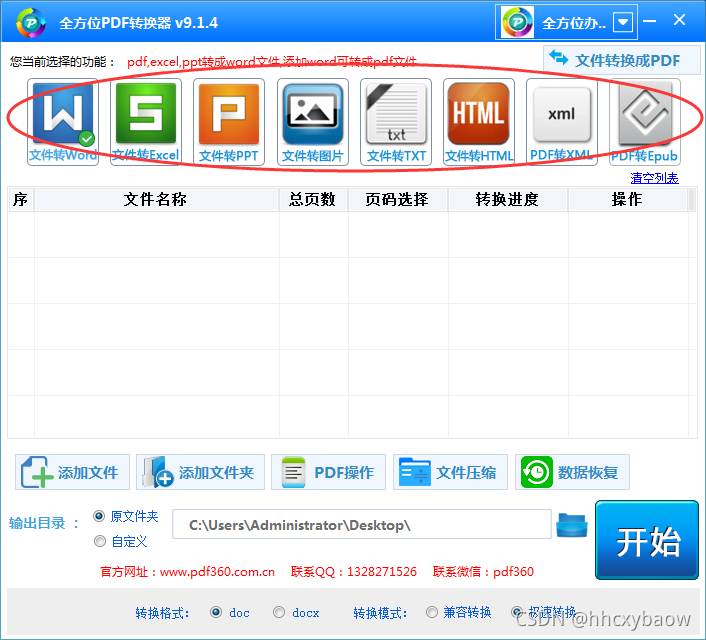Click the 联系微信：pdf360 text

(x=483, y=572)
